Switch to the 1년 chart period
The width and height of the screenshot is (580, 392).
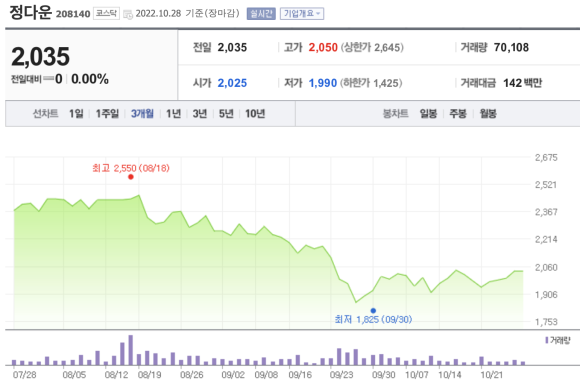(x=173, y=114)
